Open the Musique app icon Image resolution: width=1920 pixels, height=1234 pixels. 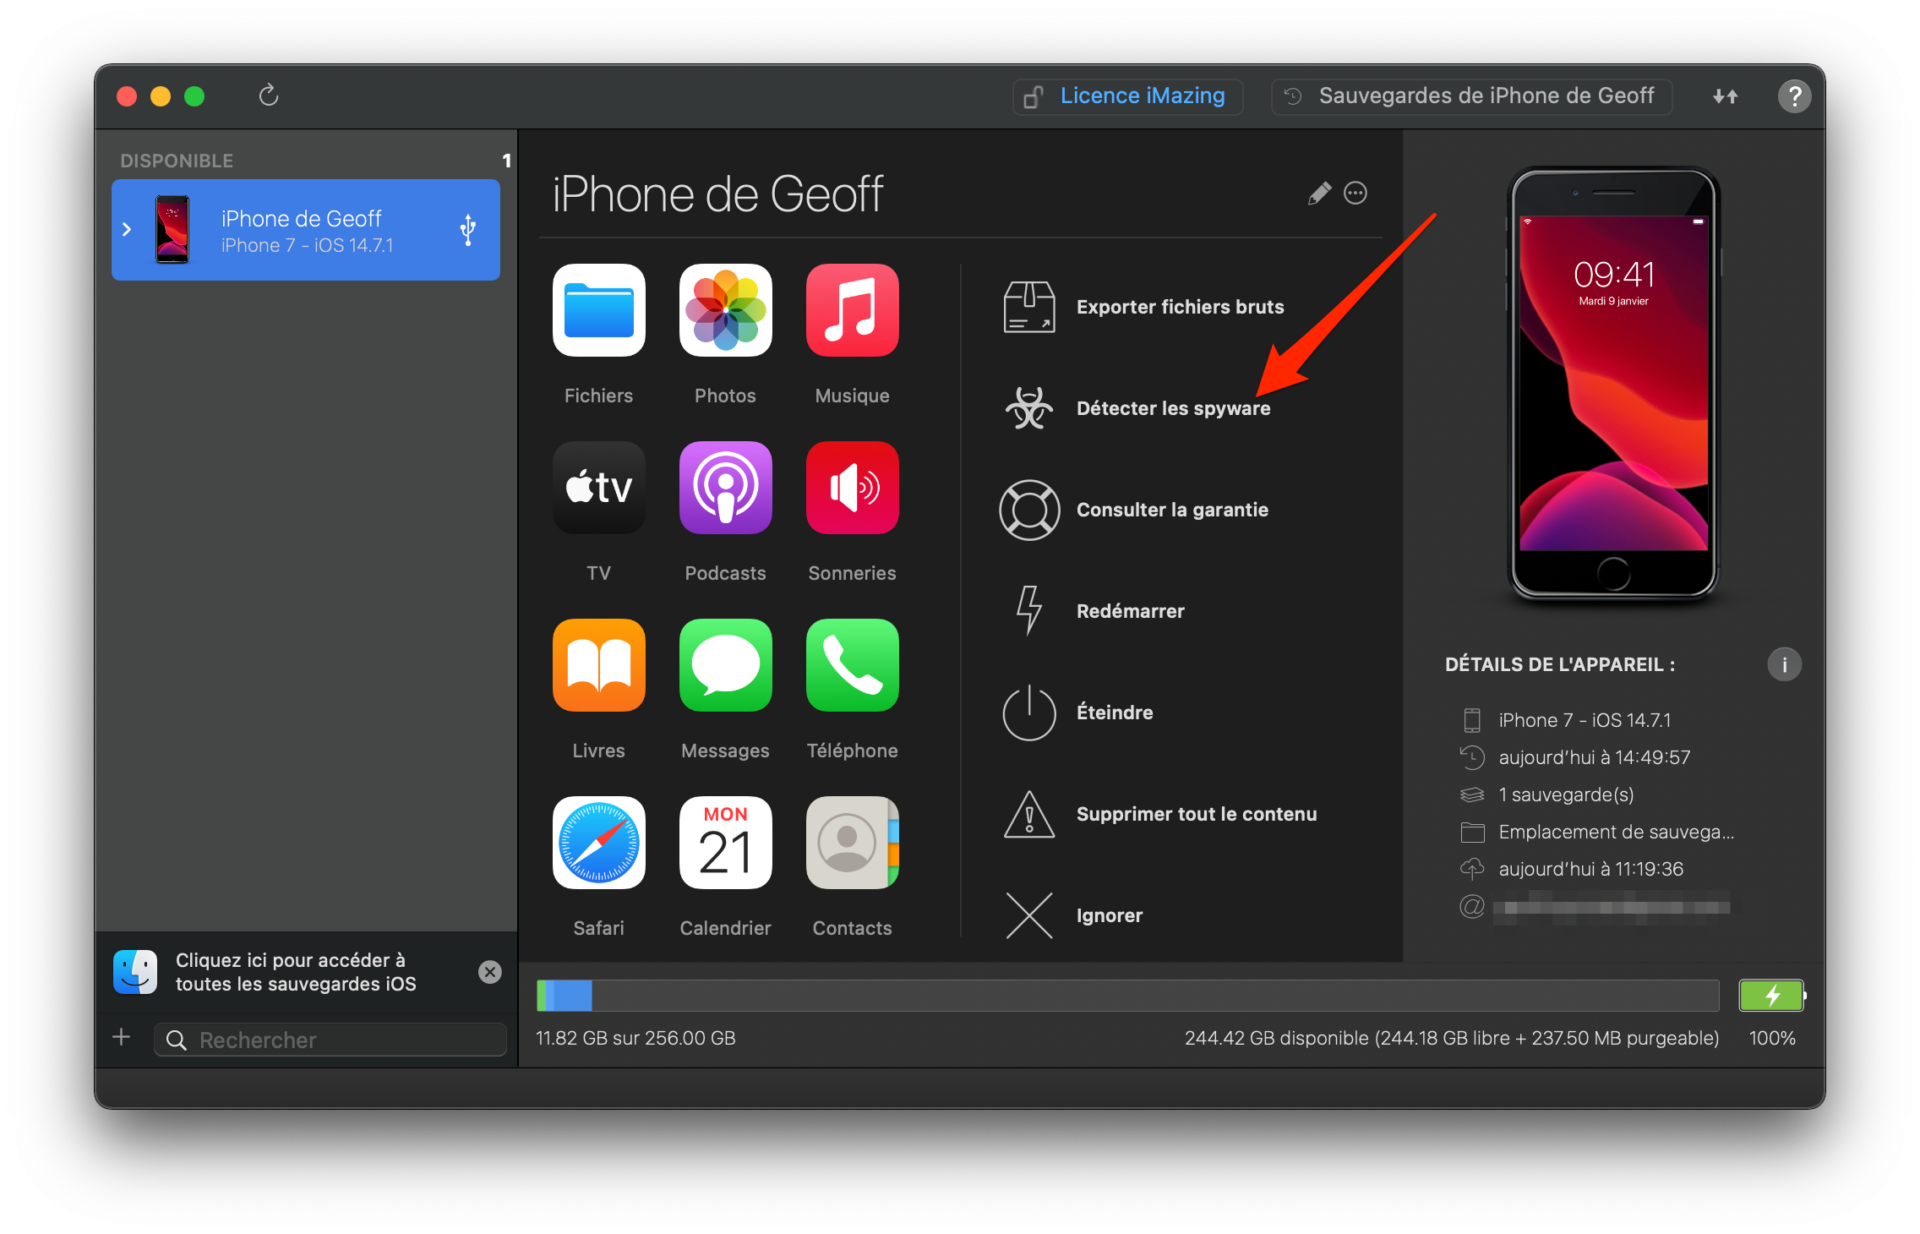[x=852, y=310]
